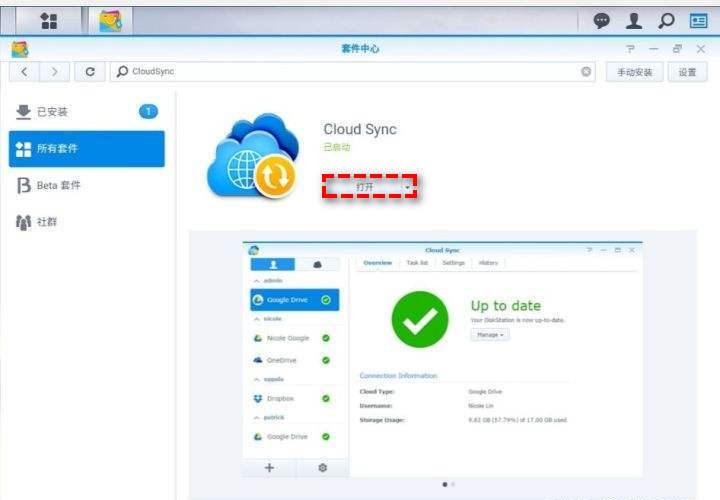Viewport: 720px width, 500px height.
Task: Select the second screenshot pagination dot
Action: pyautogui.click(x=453, y=484)
